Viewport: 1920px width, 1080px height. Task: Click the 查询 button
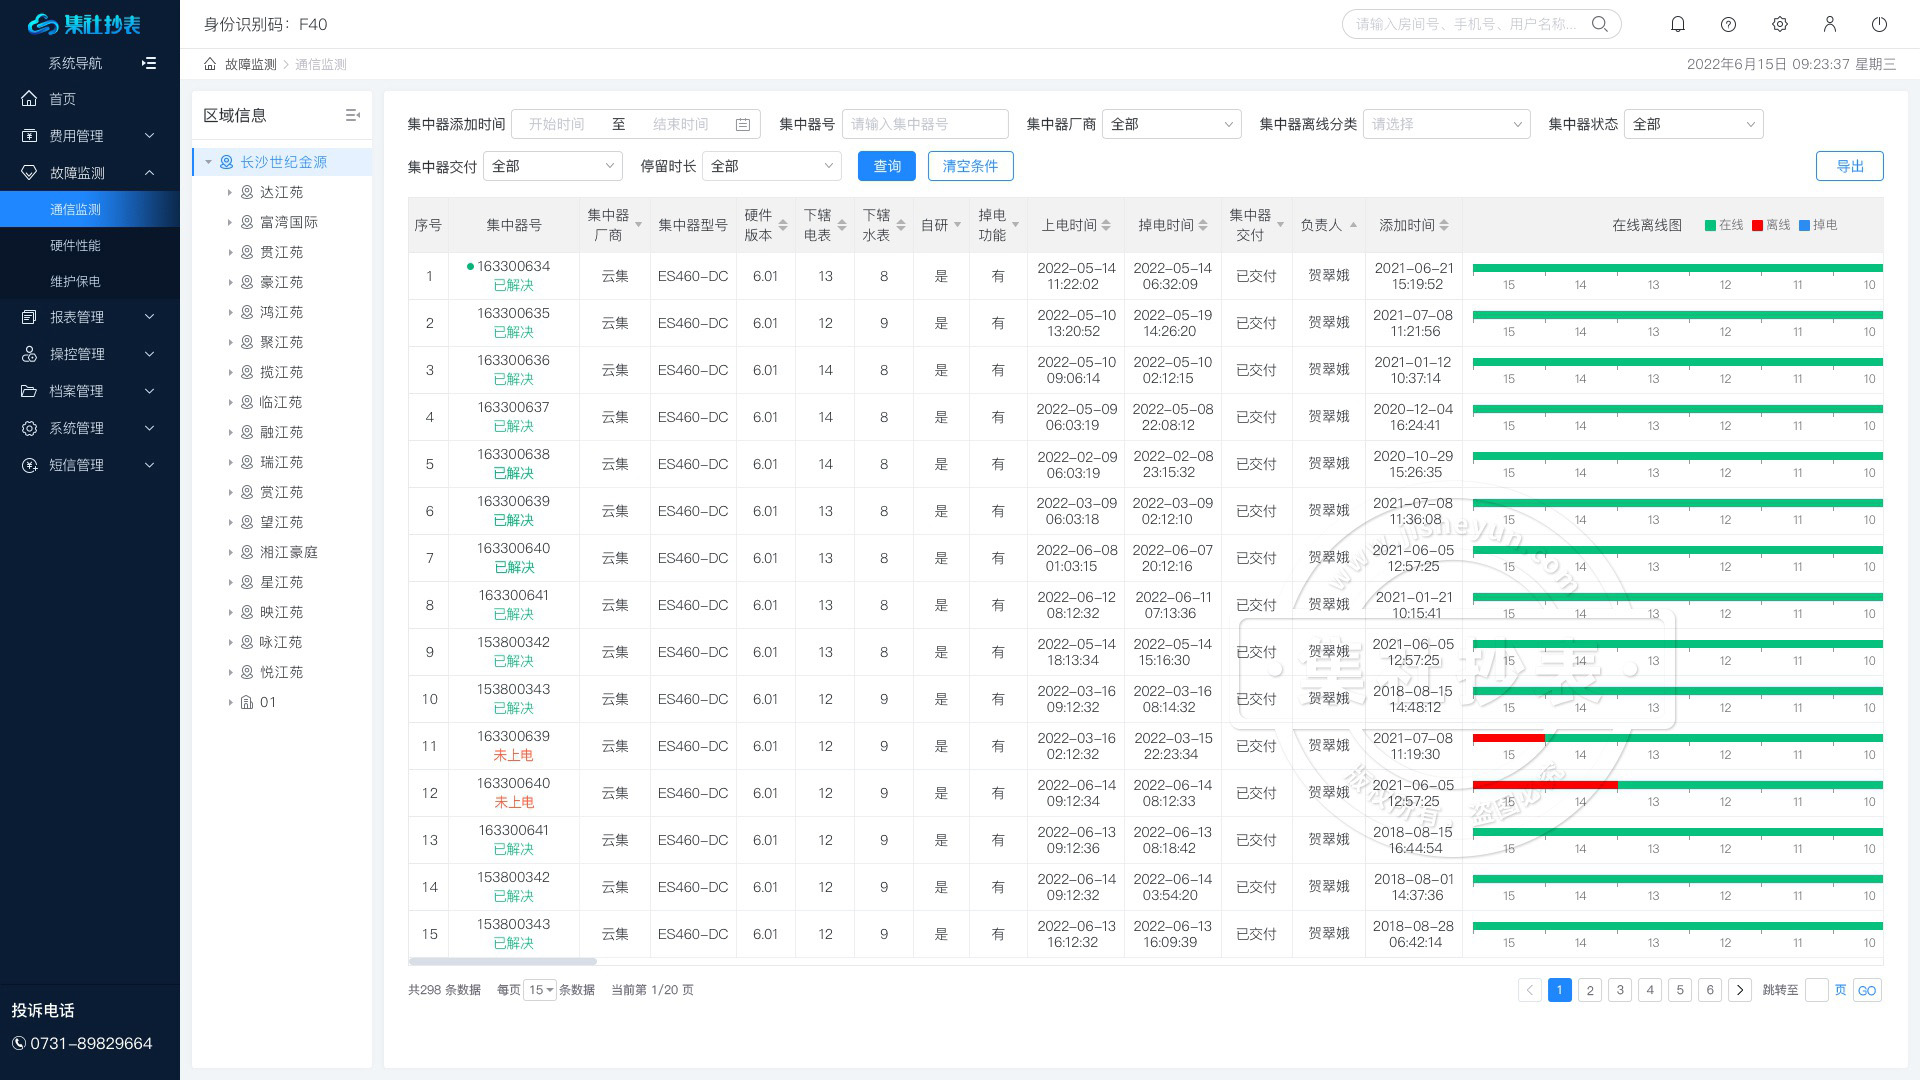pos(886,166)
